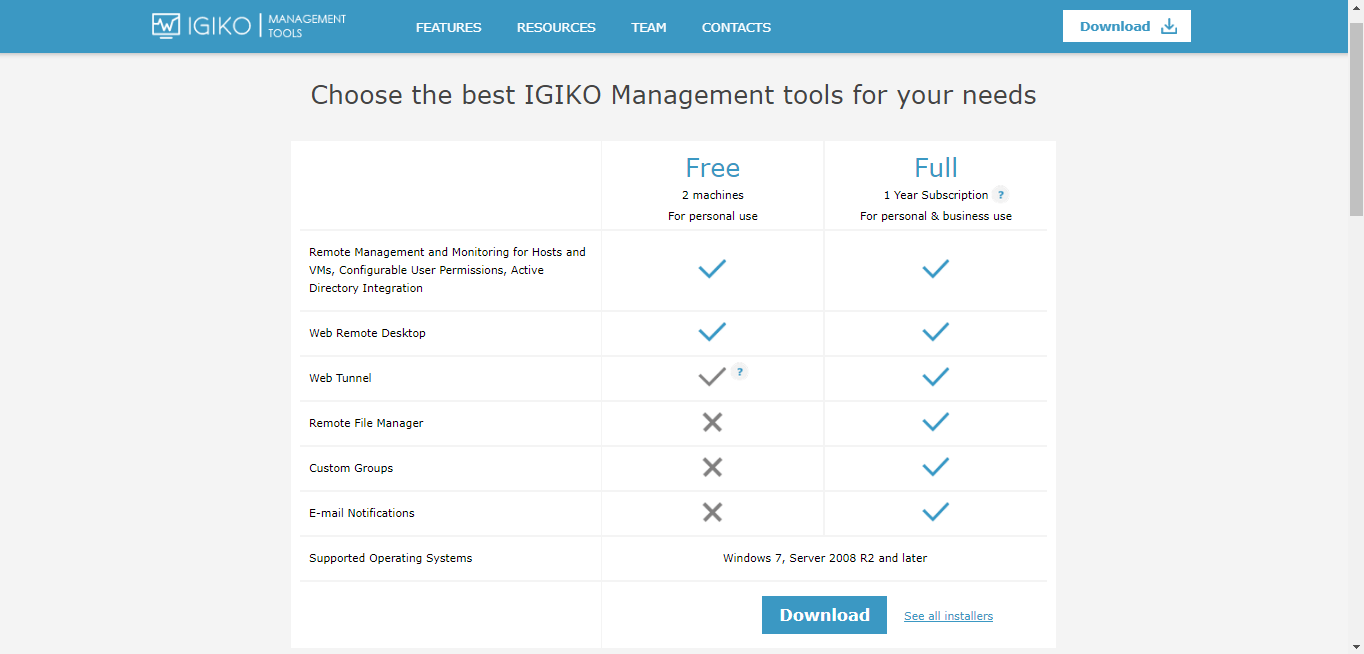Click the "For personal & business use" text
This screenshot has height=654, width=1364.
[x=936, y=216]
